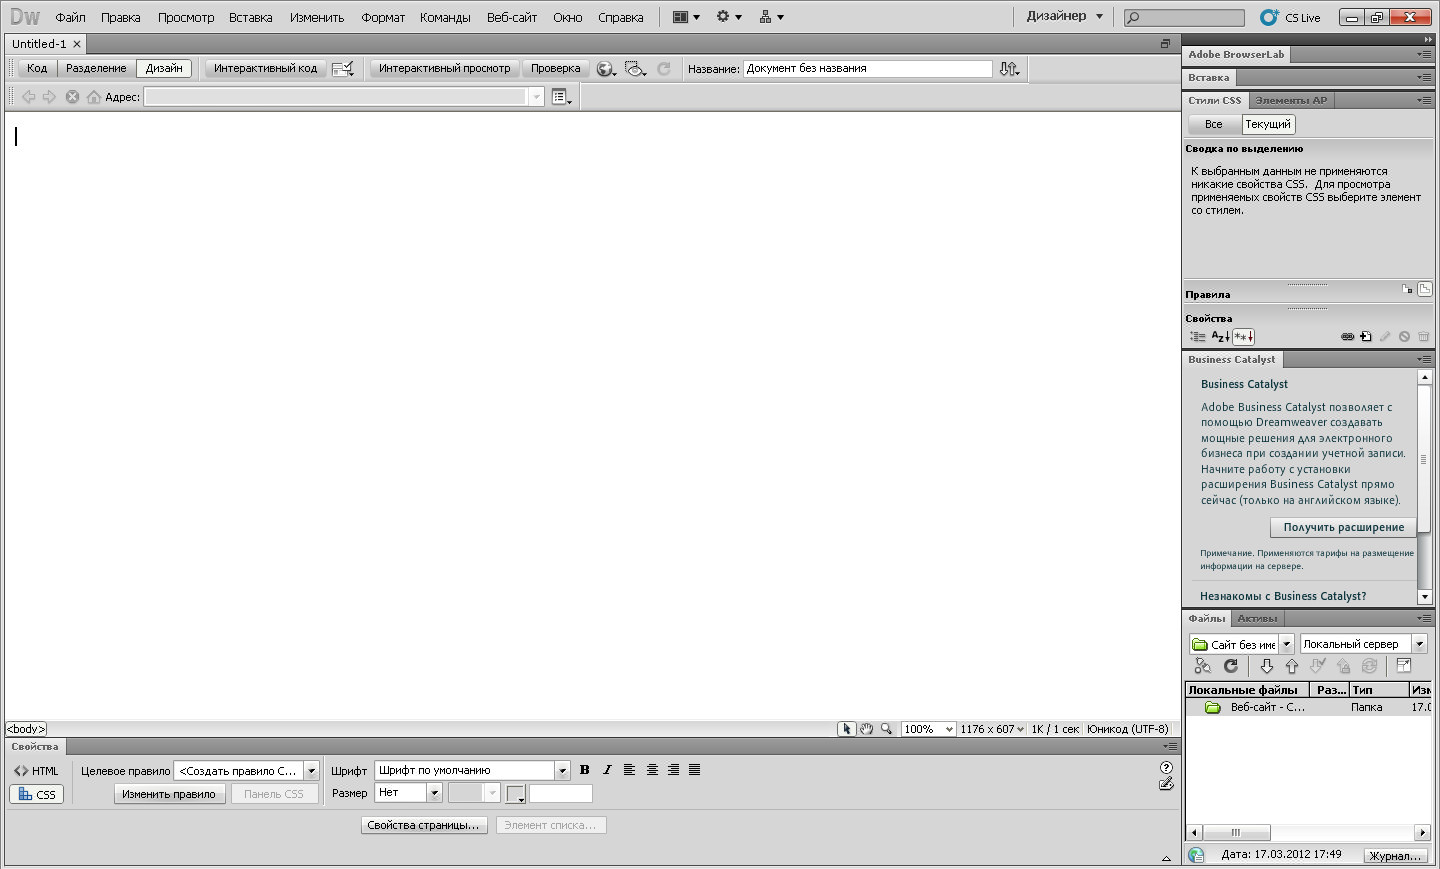
Task: Switch to the Элементы AP tab
Action: click(1291, 100)
